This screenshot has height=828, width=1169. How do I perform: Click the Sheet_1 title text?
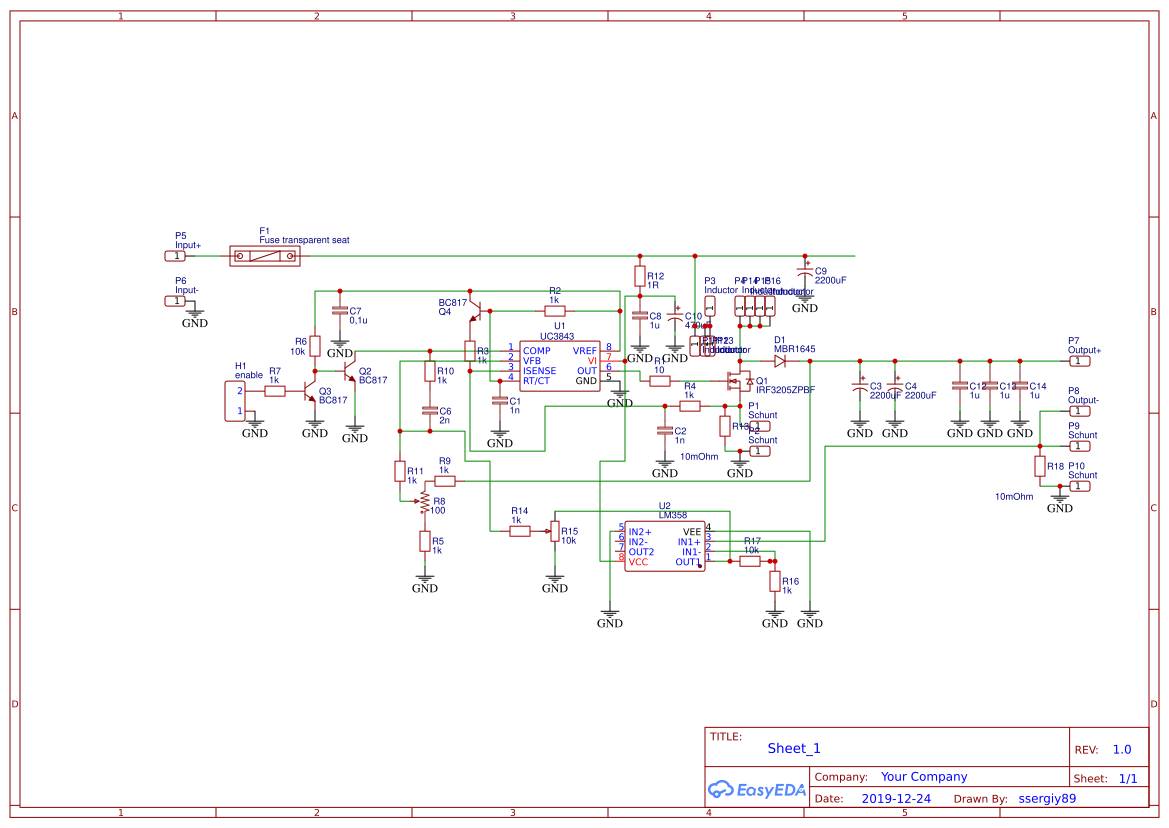[x=793, y=748]
